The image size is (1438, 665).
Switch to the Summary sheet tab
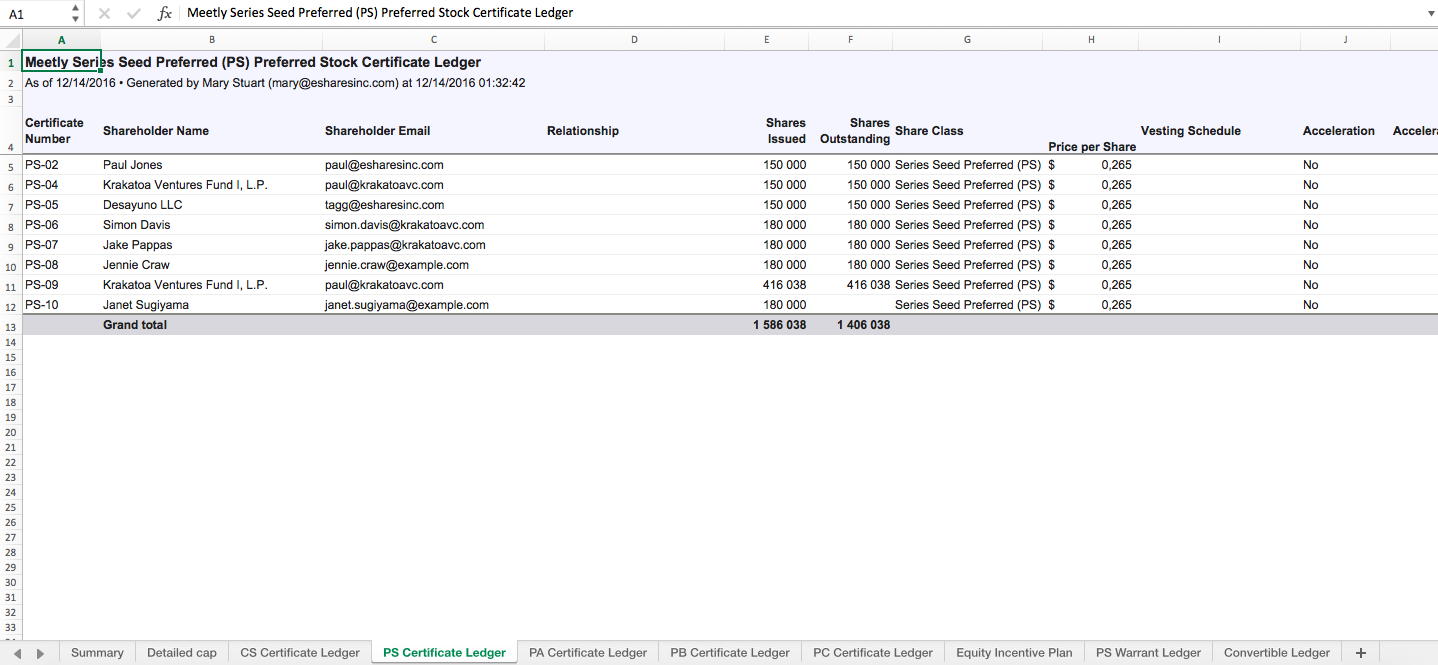tap(97, 653)
